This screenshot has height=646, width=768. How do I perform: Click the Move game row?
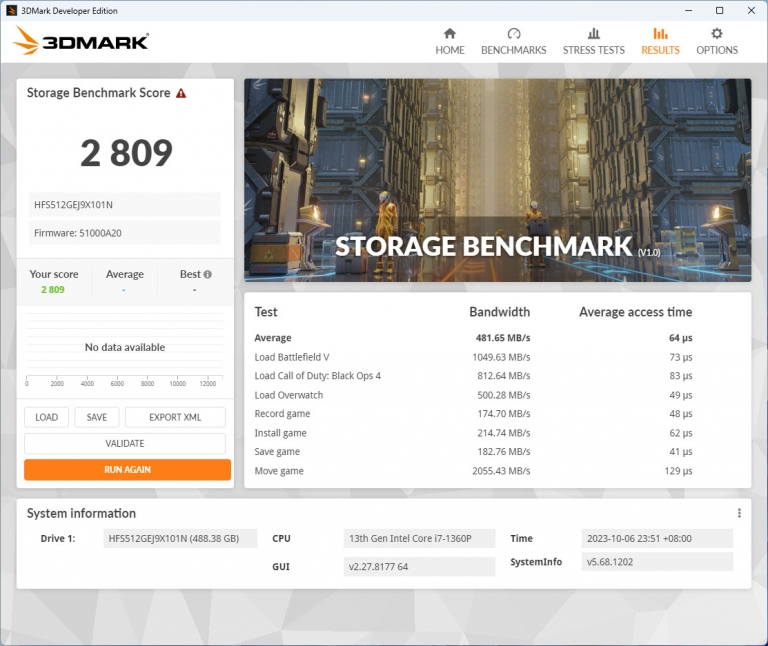(473, 471)
